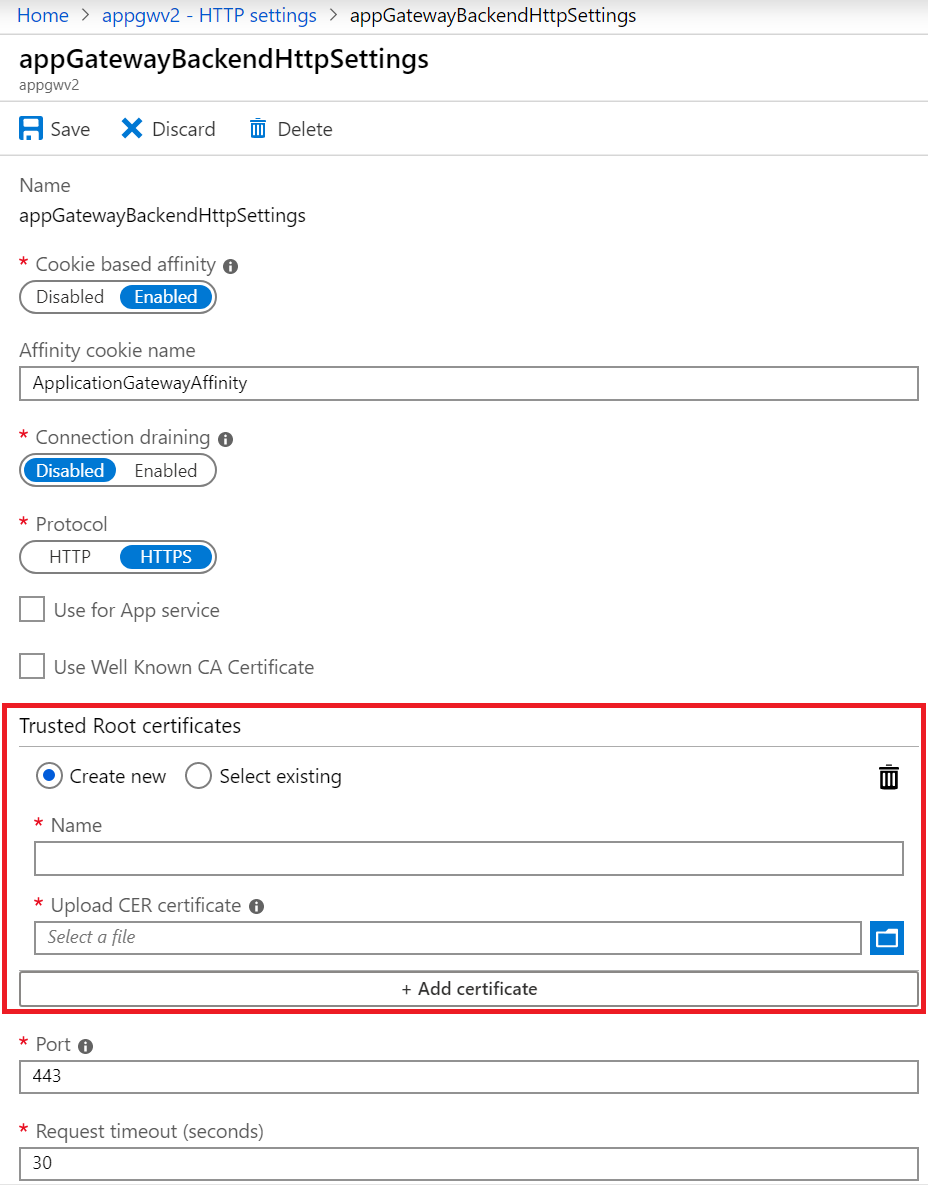Focus Request timeout field showing 30
The image size is (928, 1185).
[469, 1163]
